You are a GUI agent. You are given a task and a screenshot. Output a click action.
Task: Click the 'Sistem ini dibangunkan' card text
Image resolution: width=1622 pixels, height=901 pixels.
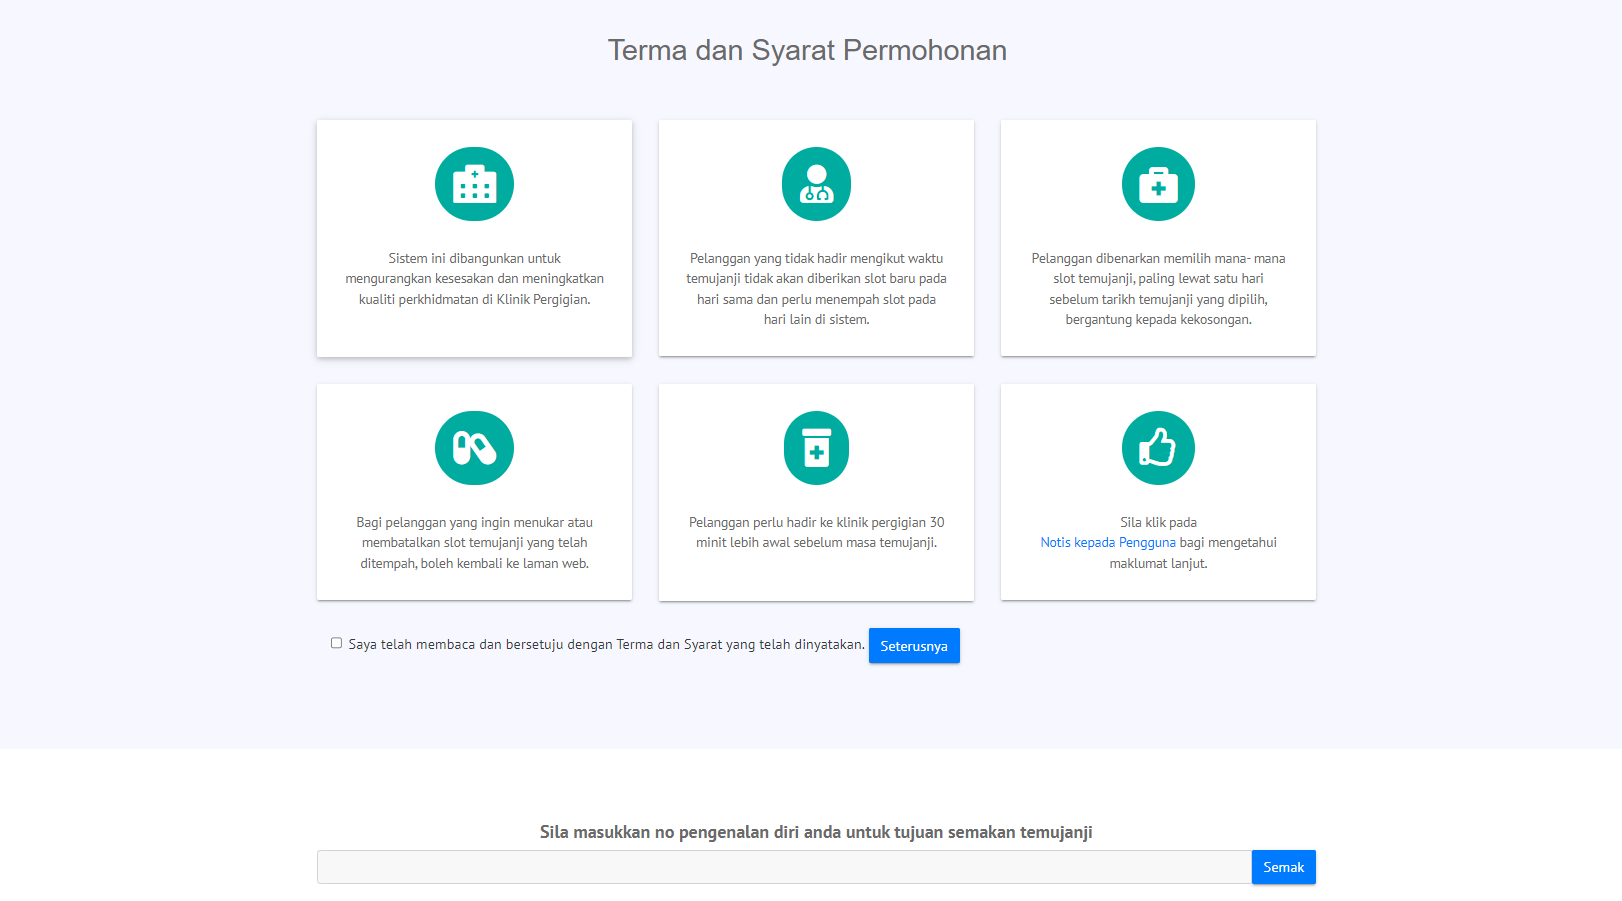click(474, 279)
